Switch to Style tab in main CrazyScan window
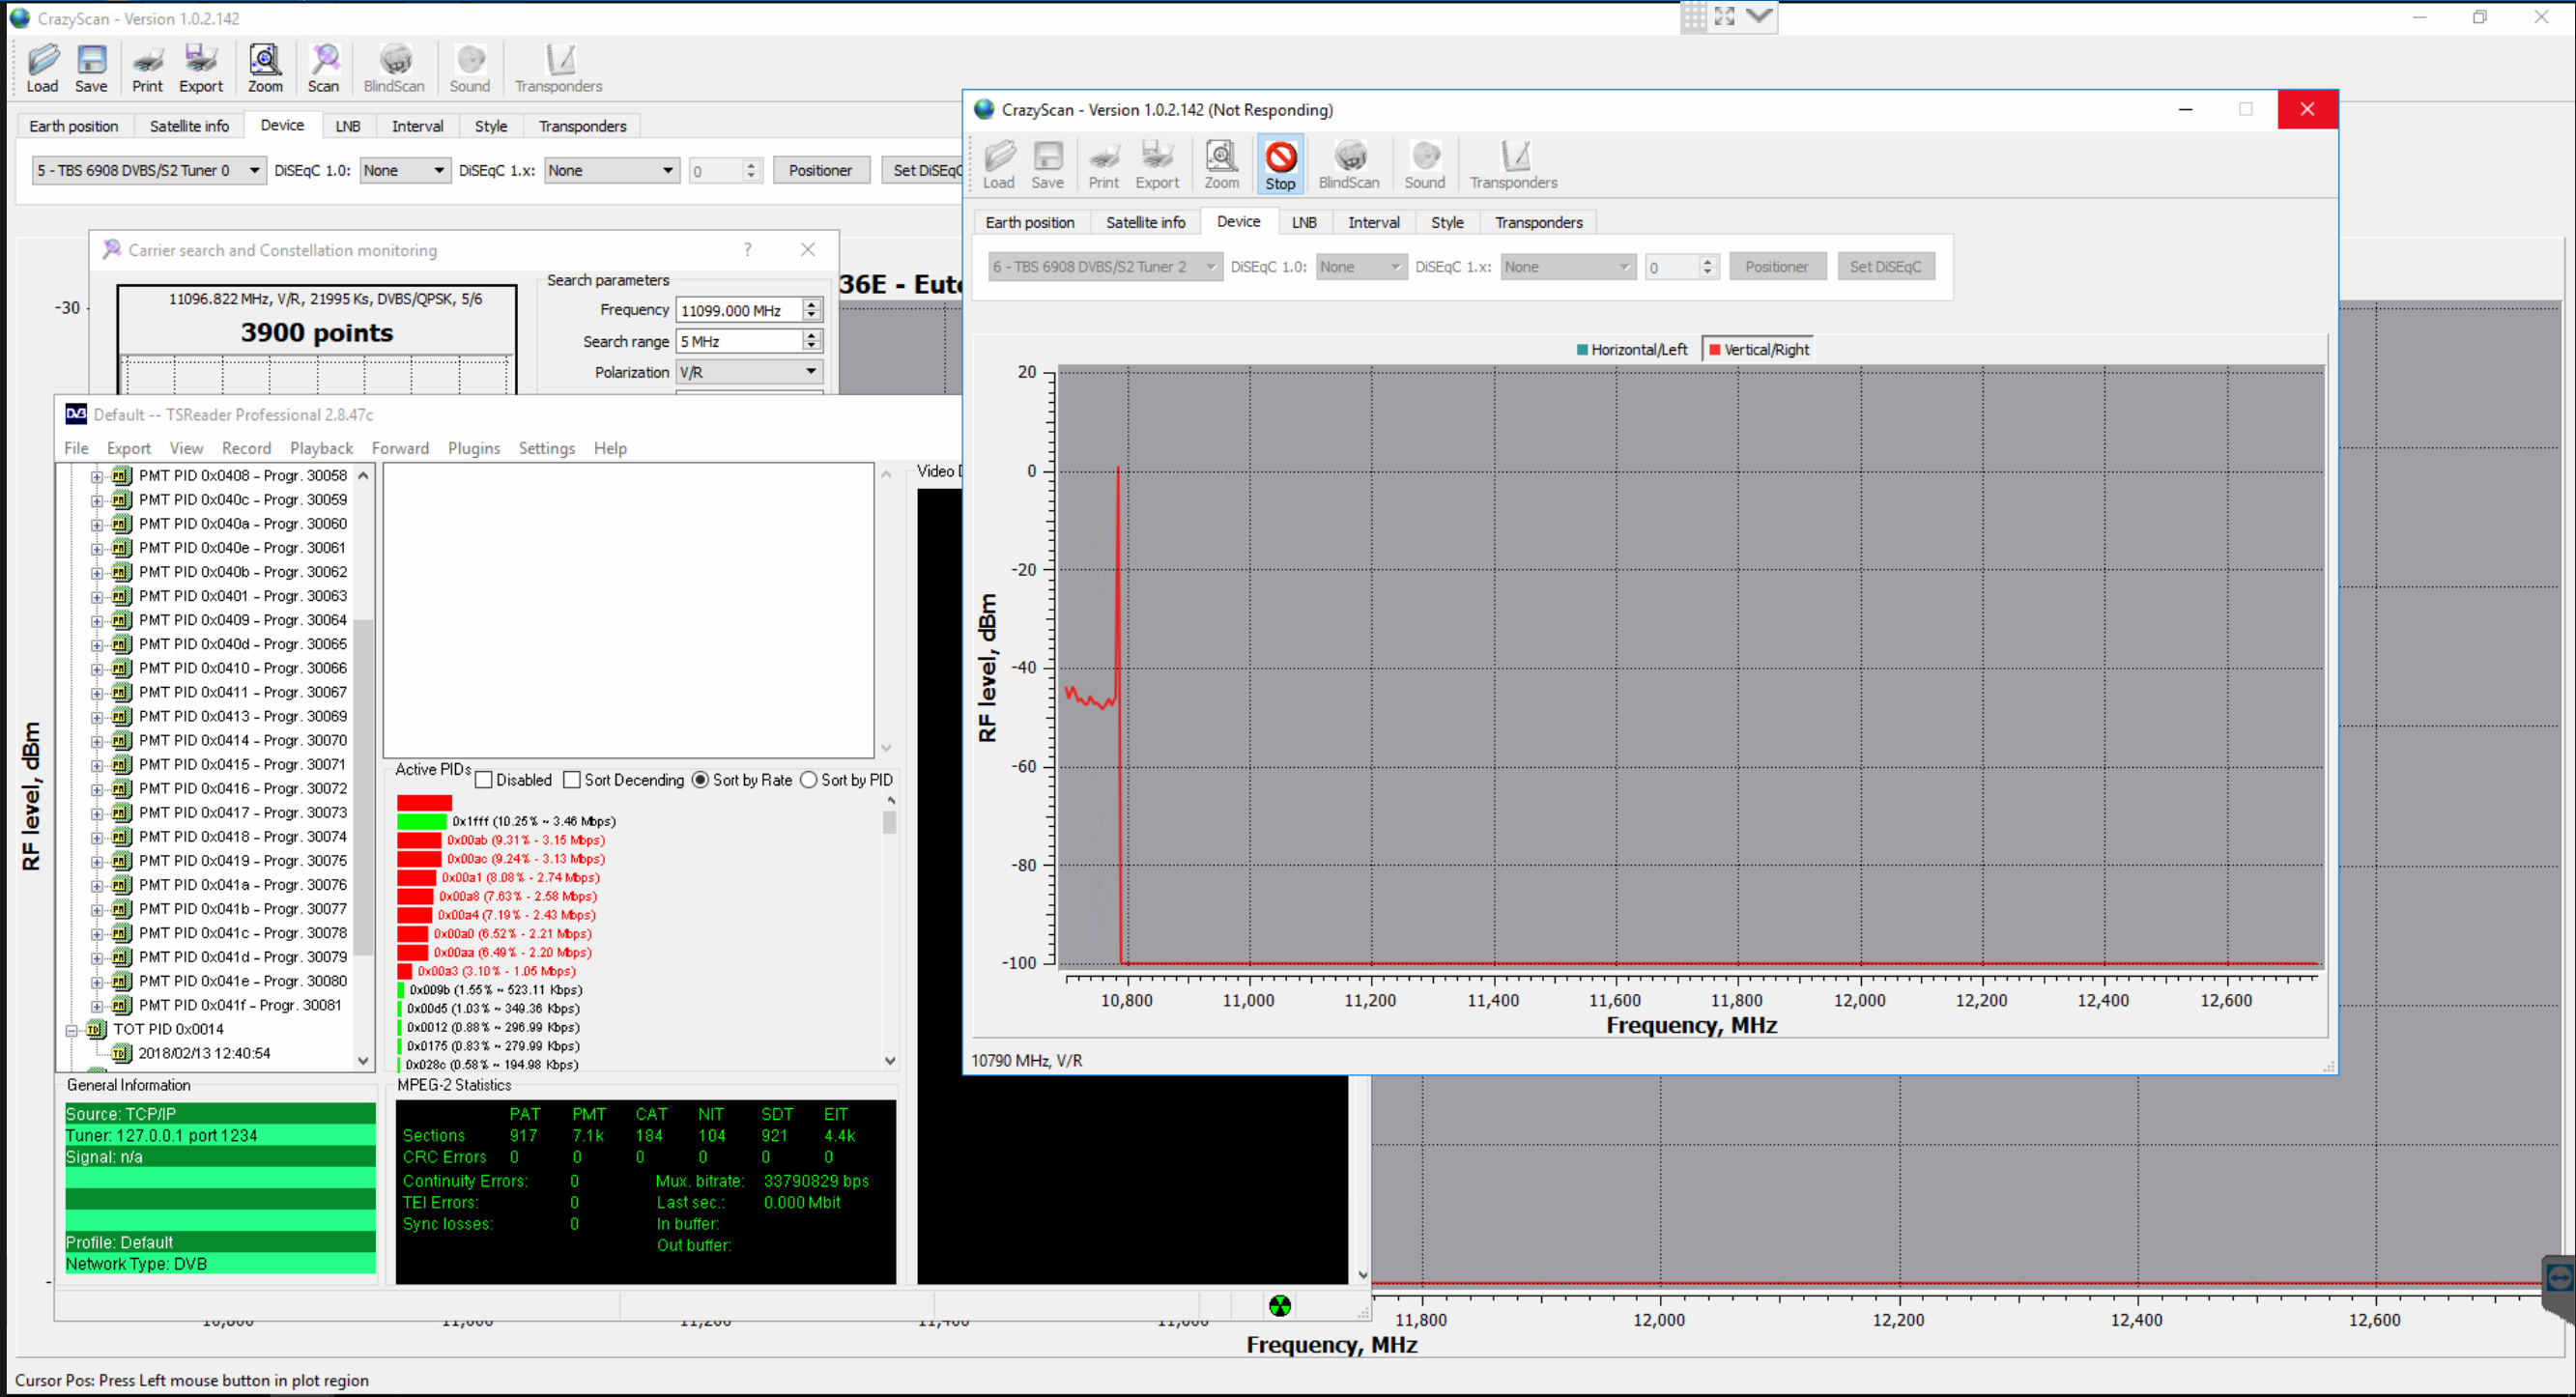This screenshot has height=1397, width=2576. [x=490, y=126]
